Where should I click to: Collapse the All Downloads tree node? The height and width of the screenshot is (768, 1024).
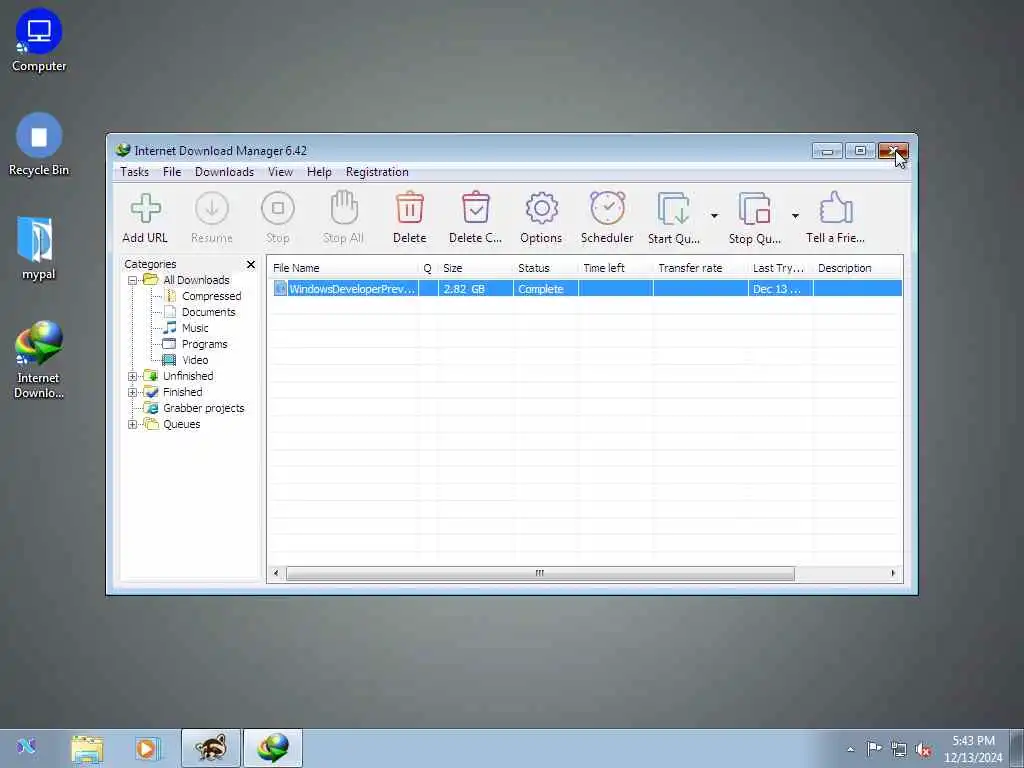tap(133, 280)
